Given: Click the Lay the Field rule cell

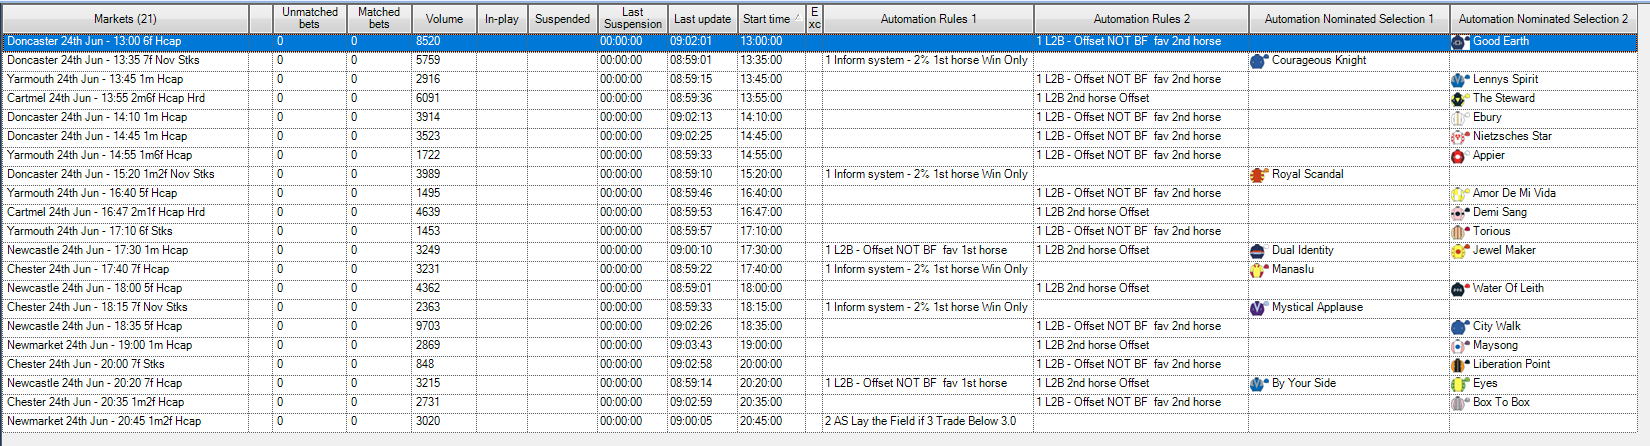Looking at the screenshot, I should [x=920, y=421].
